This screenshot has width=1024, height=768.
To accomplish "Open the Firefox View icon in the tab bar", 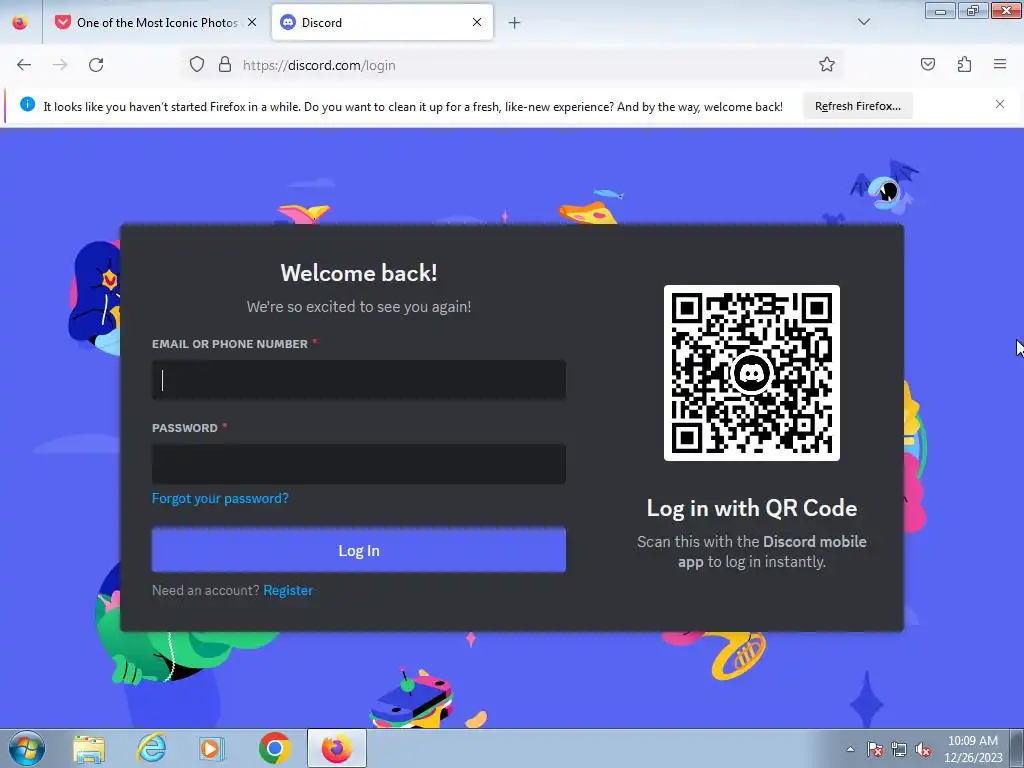I will (20, 23).
